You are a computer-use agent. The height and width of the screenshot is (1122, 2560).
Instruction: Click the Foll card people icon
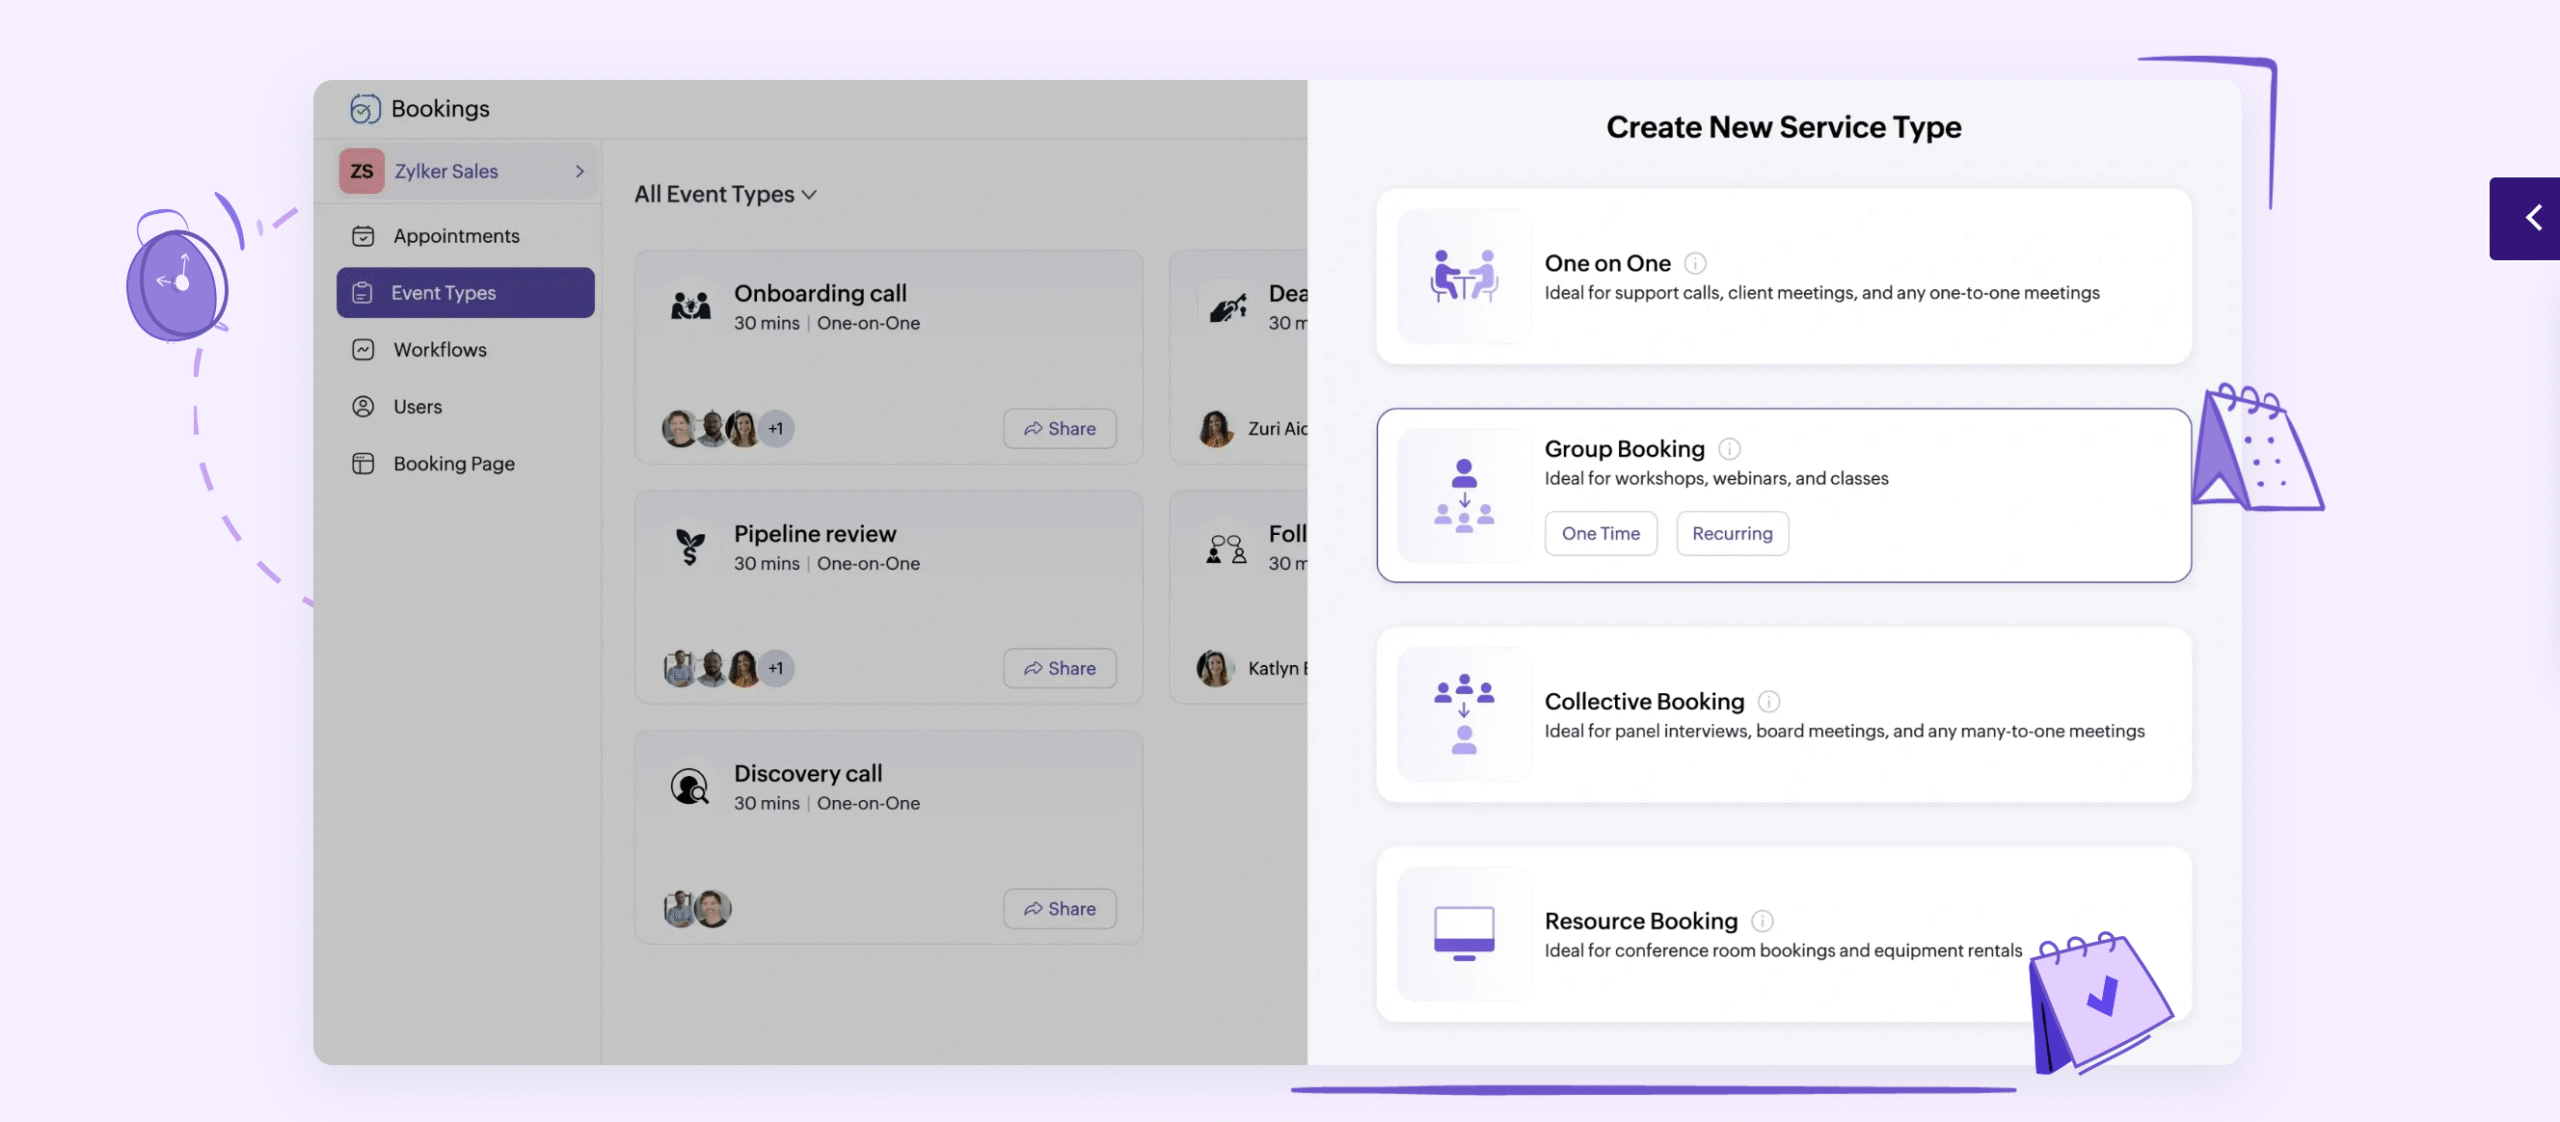tap(1226, 549)
